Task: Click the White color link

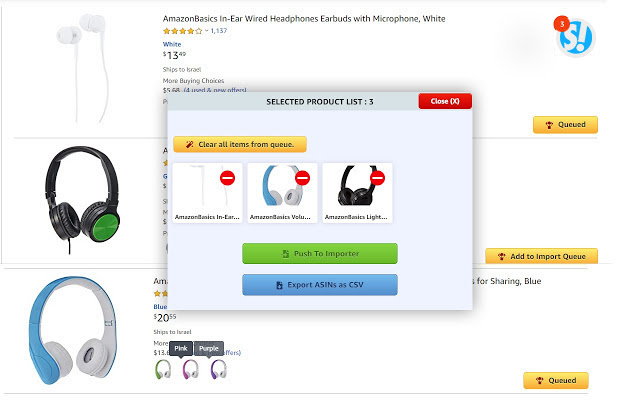Action: 172,44
